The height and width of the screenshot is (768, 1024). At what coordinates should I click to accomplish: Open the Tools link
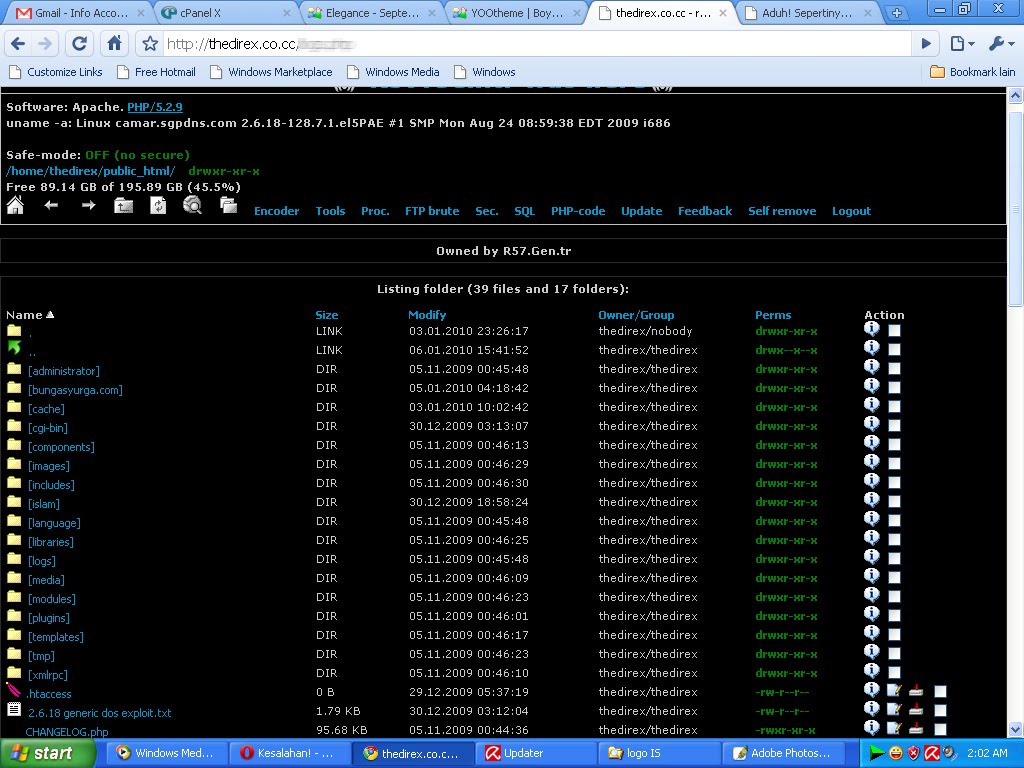tap(330, 211)
